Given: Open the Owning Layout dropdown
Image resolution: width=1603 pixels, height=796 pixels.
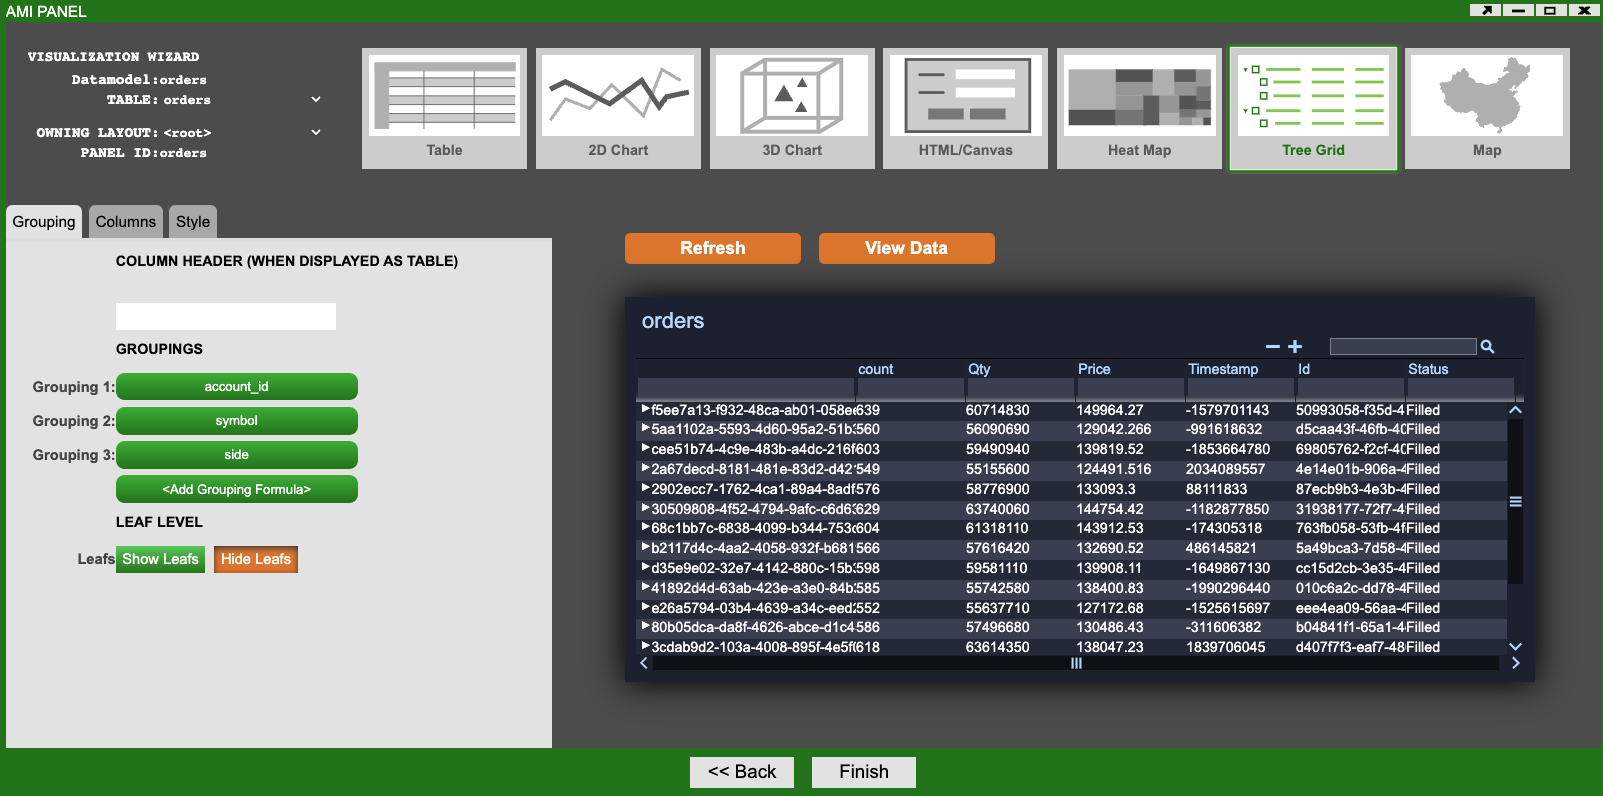Looking at the screenshot, I should tap(316, 132).
